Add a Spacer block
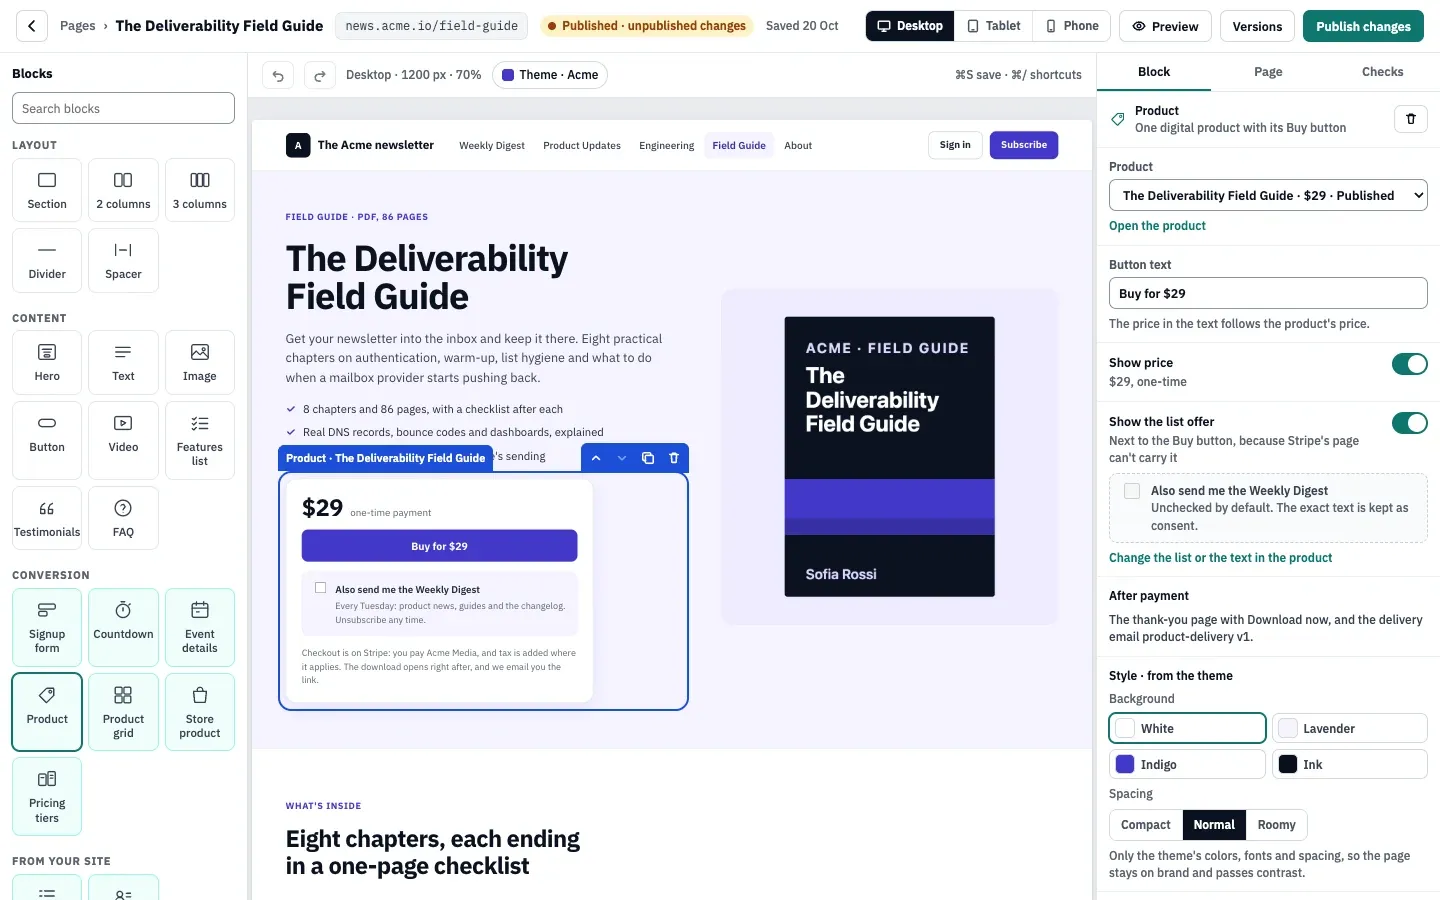The image size is (1440, 900). point(123,260)
